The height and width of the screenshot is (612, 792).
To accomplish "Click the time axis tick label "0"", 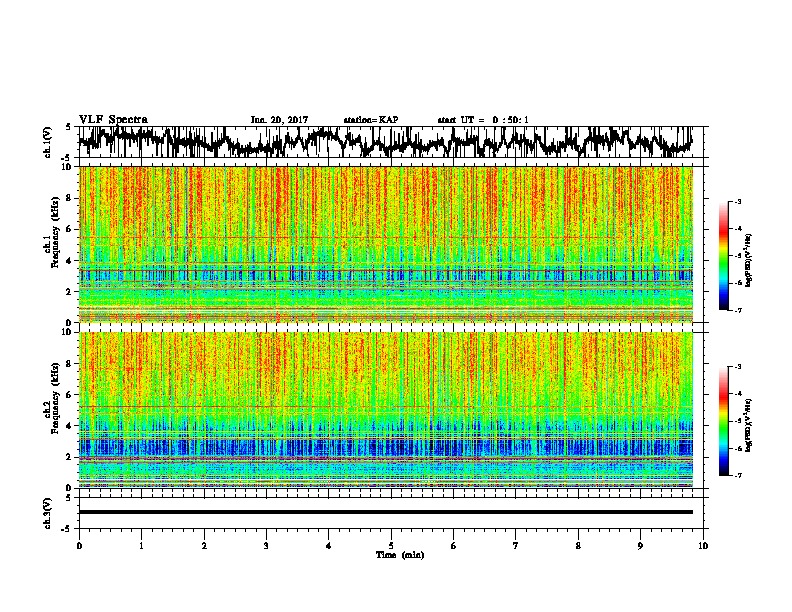I will [x=79, y=546].
